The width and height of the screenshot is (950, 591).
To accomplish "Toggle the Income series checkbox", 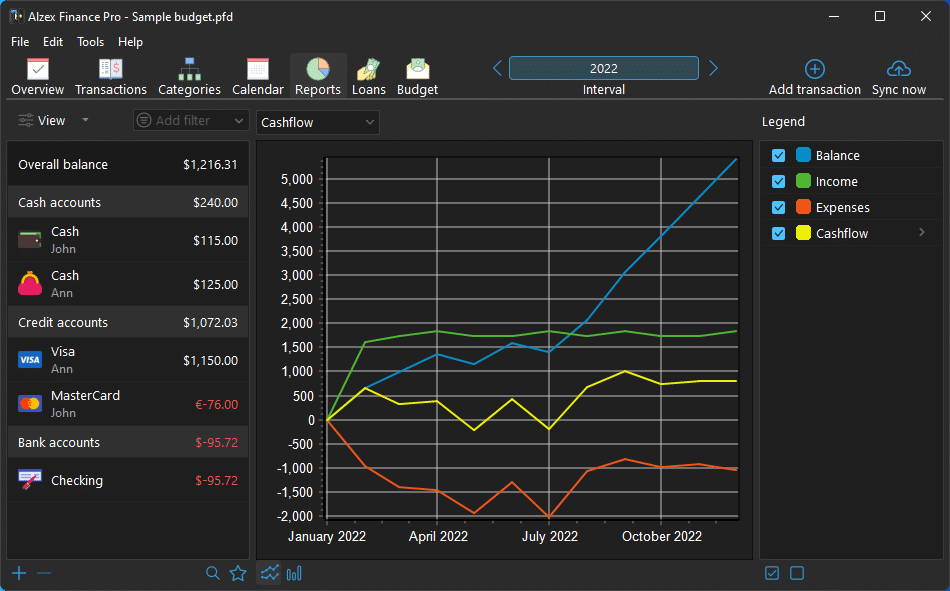I will coord(779,182).
